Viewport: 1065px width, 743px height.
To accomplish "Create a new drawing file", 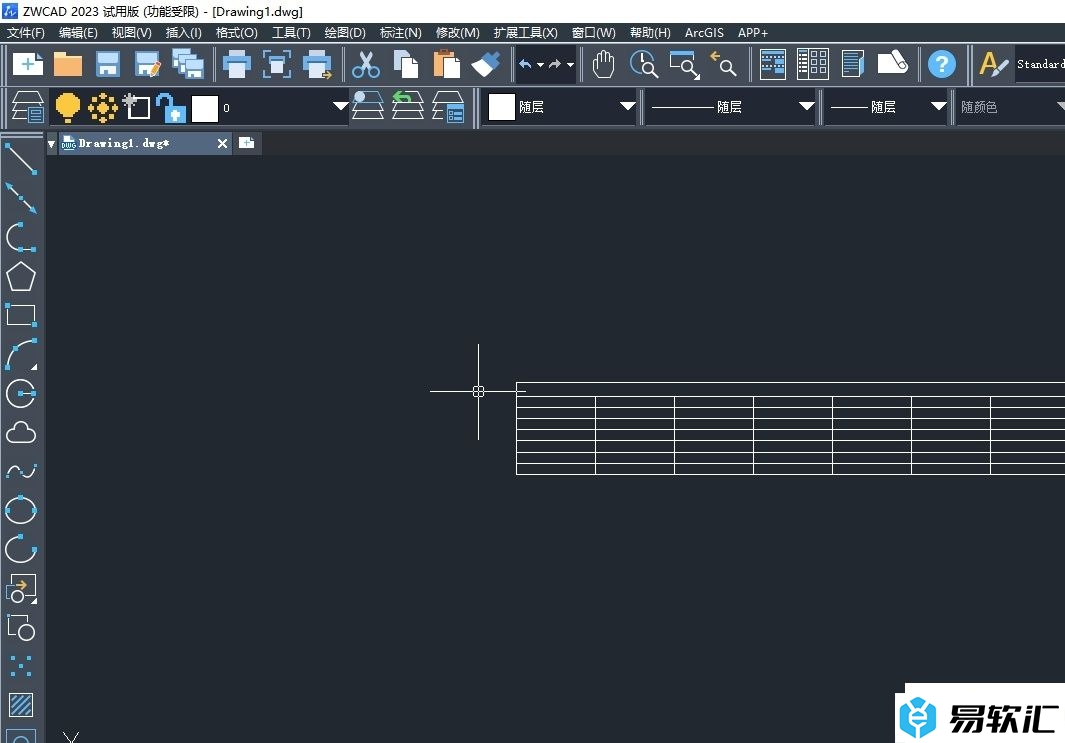I will [x=27, y=65].
